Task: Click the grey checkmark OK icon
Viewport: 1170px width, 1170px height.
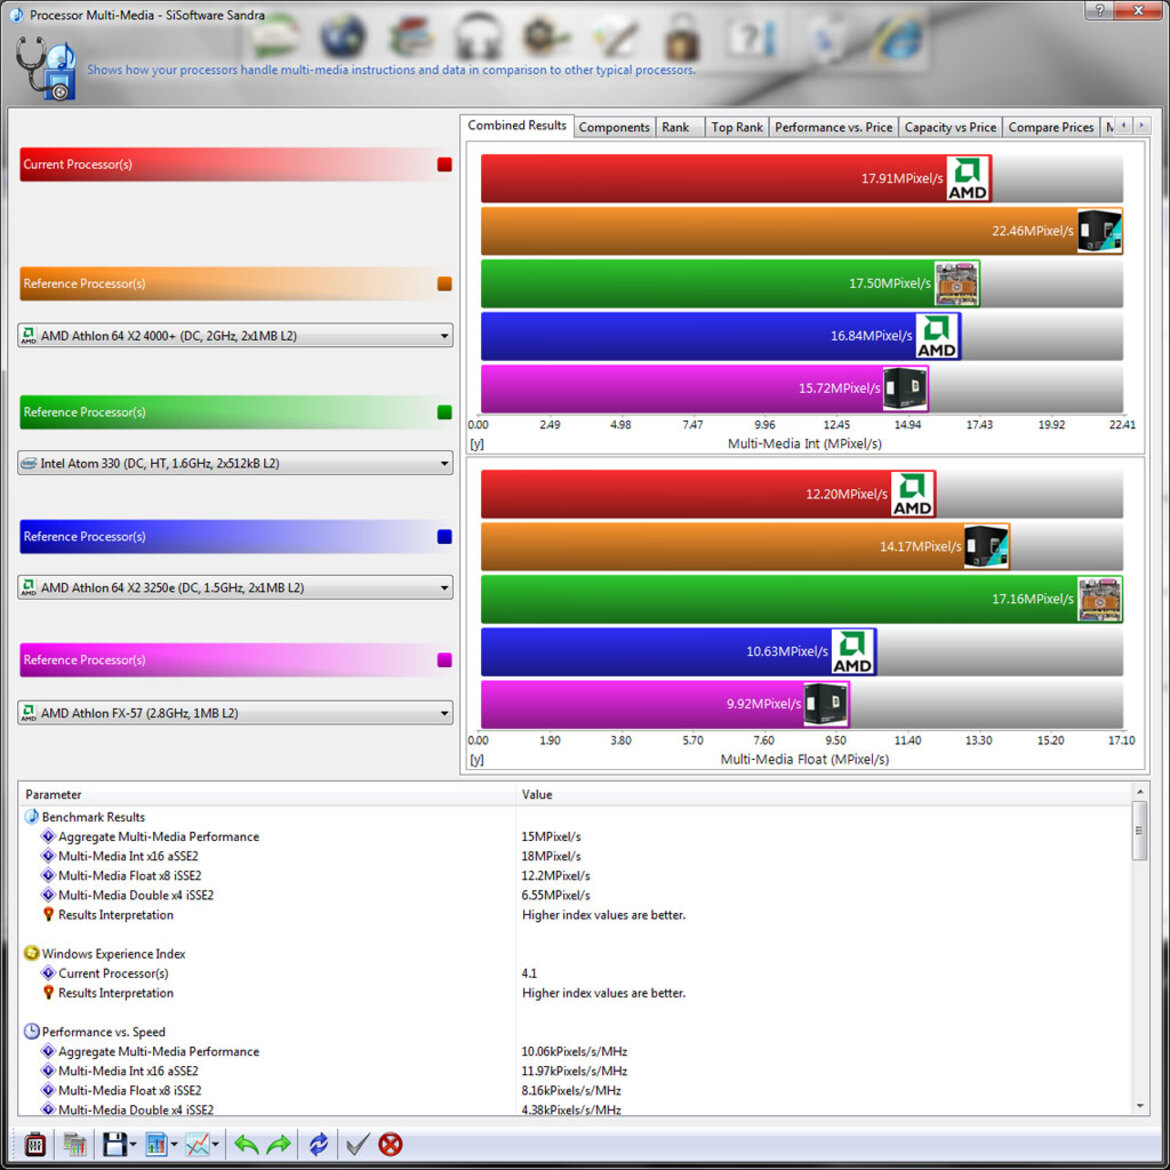Action: pos(357,1144)
